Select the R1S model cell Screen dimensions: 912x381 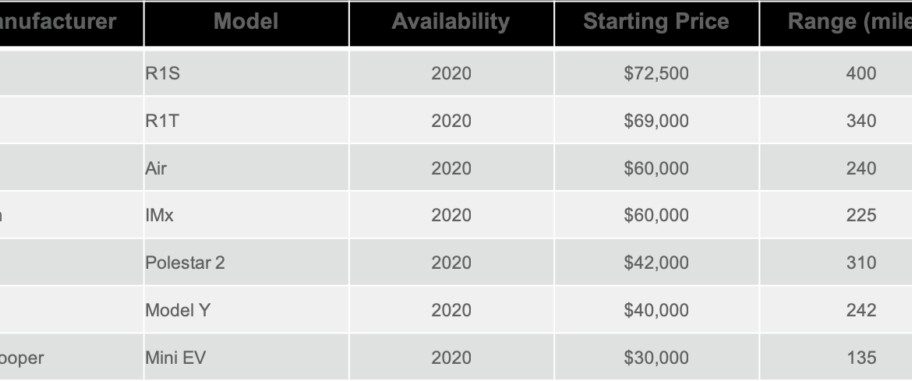coord(246,73)
